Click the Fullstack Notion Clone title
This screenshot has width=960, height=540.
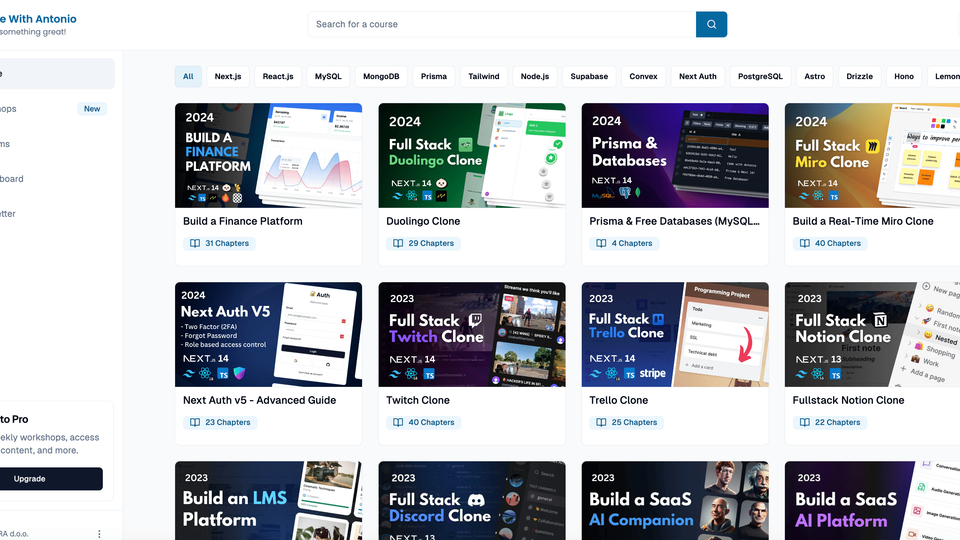pos(848,400)
